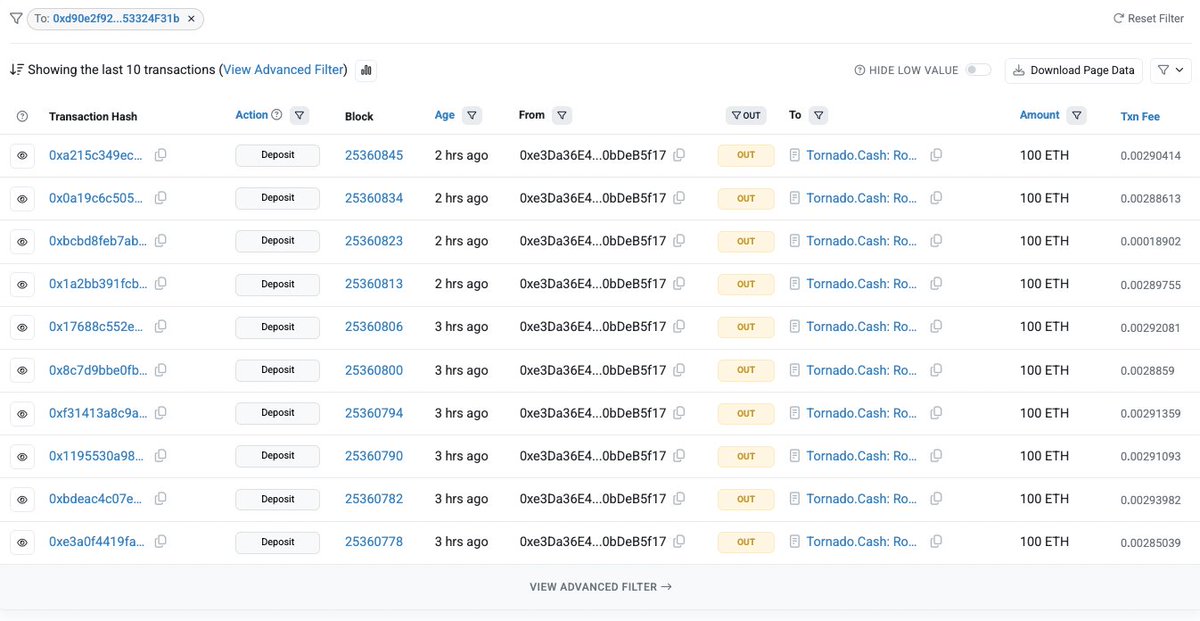Open the Amount column filter
The image size is (1200, 621).
pyautogui.click(x=1076, y=116)
